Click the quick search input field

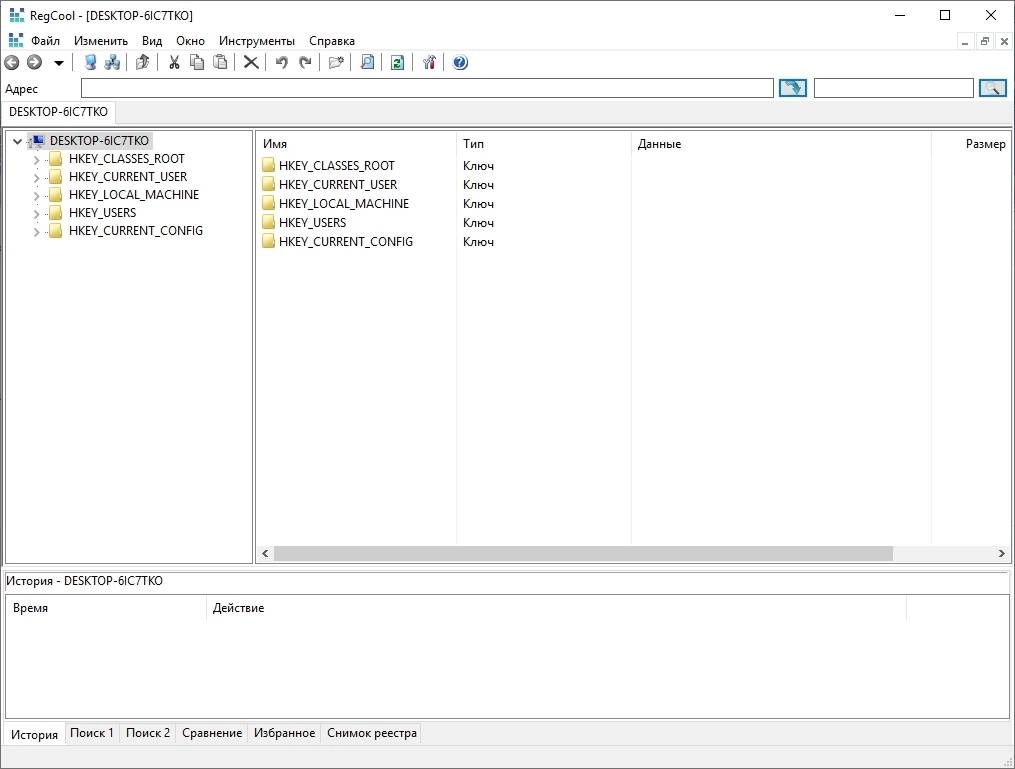click(x=893, y=88)
